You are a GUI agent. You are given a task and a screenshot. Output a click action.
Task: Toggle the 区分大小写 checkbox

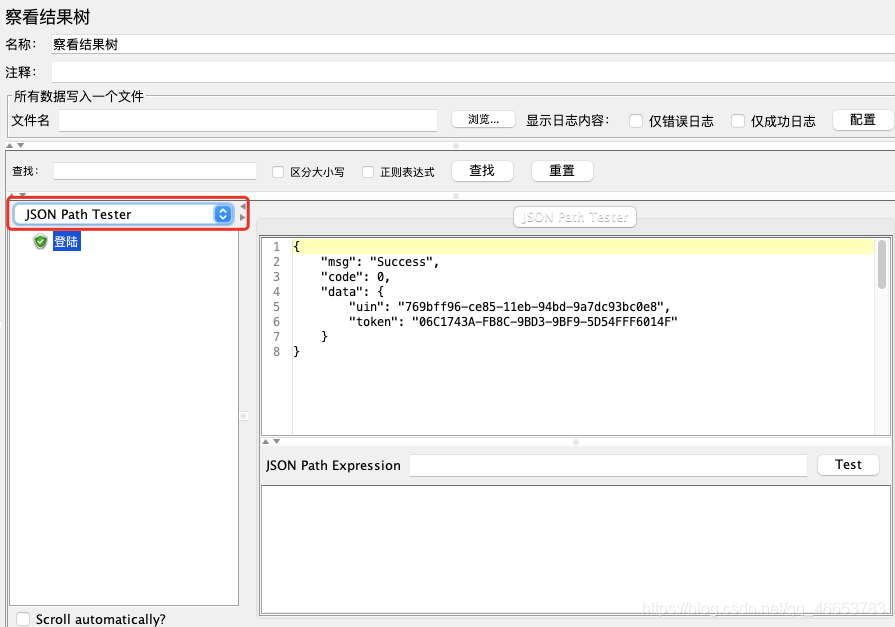(278, 172)
